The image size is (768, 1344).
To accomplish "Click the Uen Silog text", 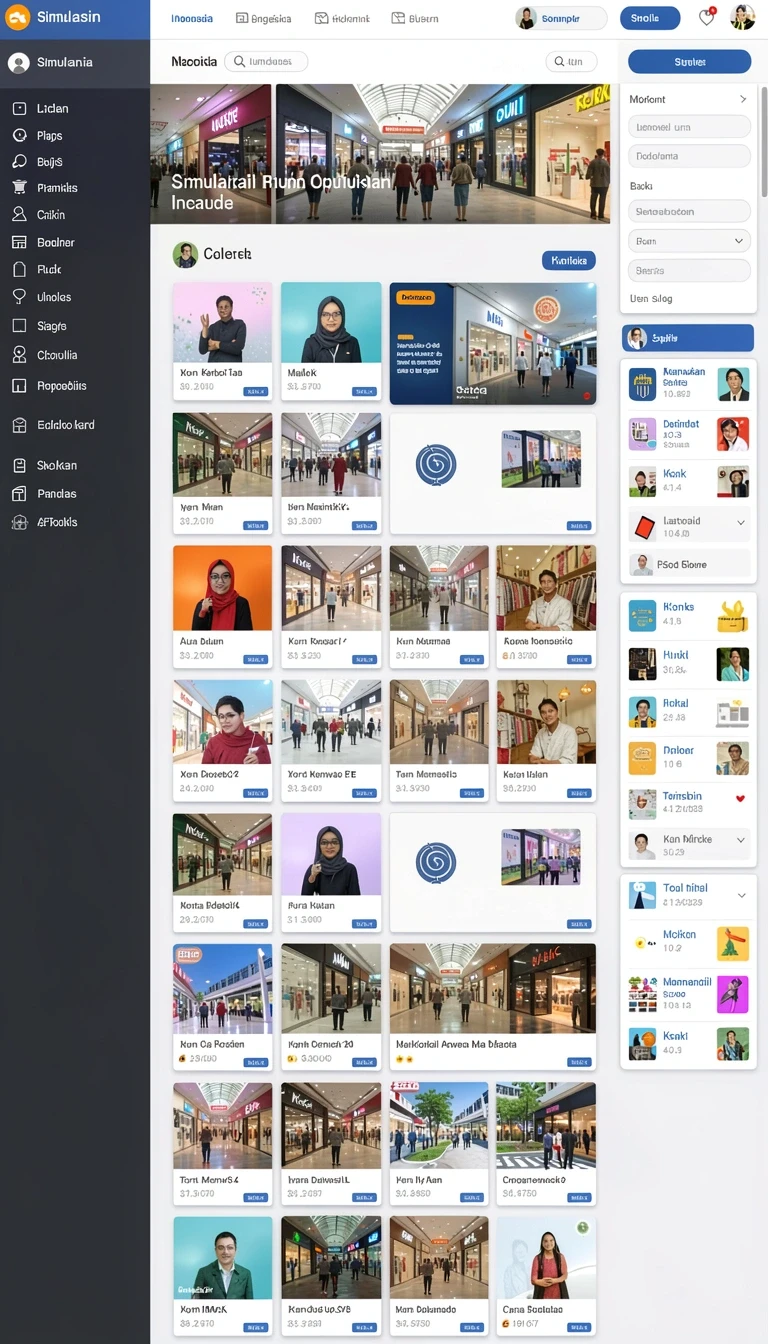I will (651, 299).
